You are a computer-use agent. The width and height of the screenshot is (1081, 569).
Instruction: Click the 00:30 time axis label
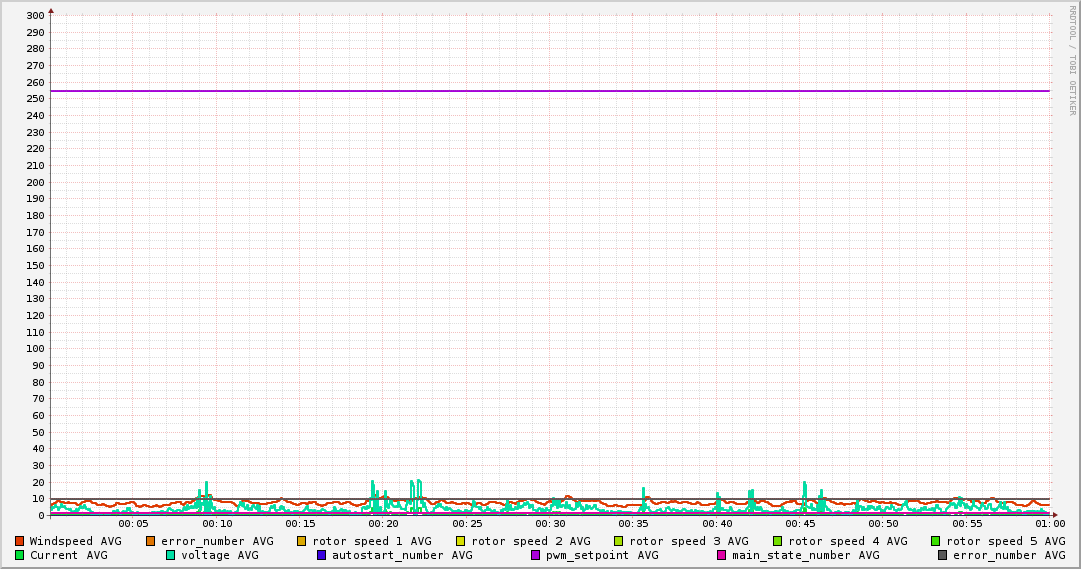pyautogui.click(x=550, y=524)
